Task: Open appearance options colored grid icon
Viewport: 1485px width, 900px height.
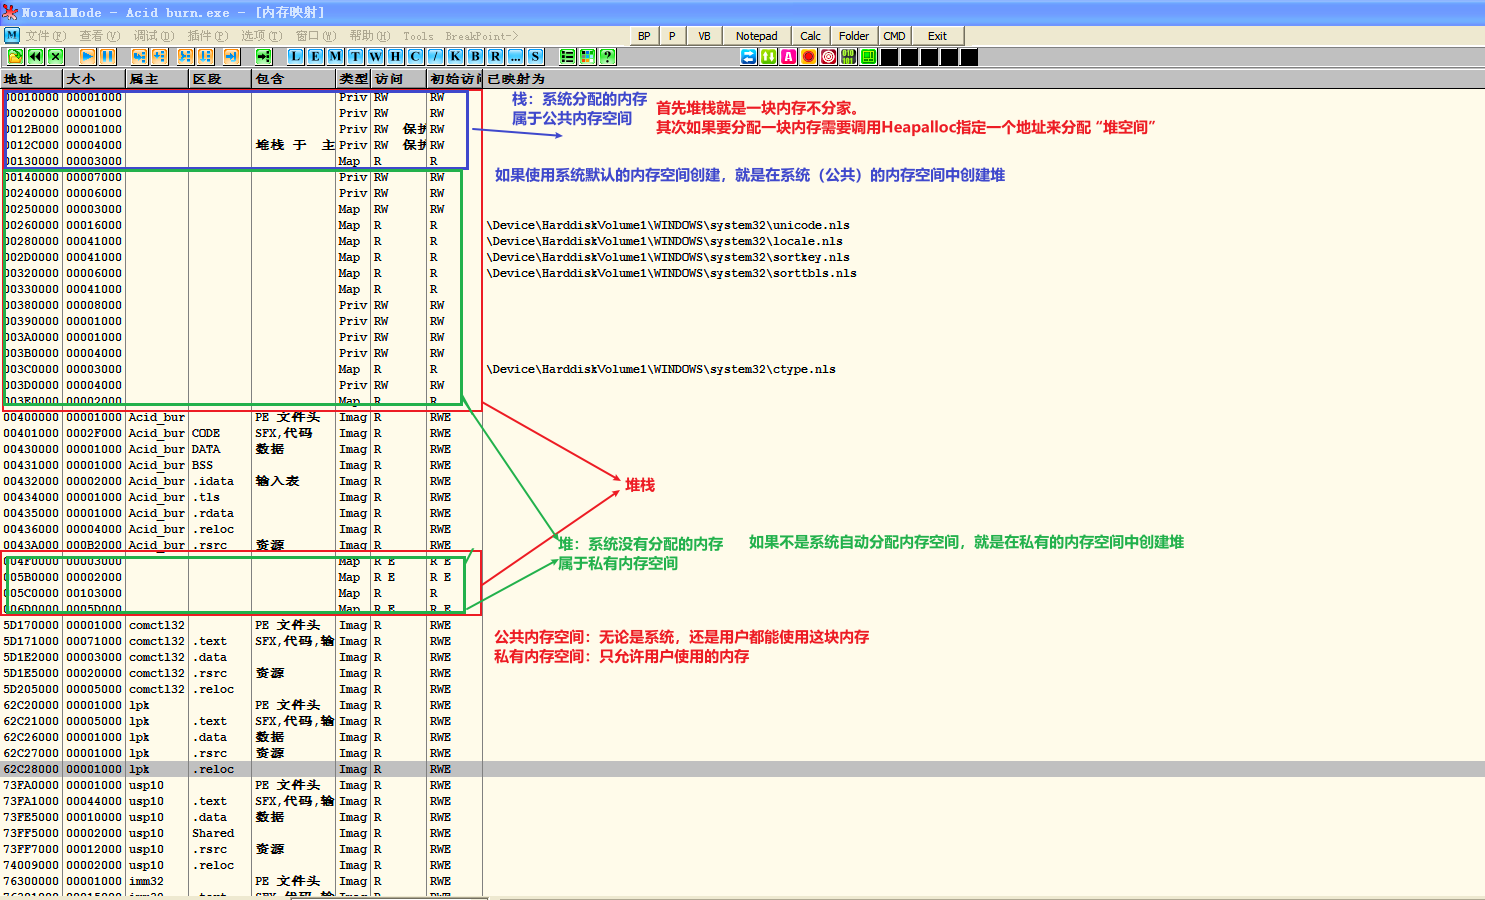Action: coord(587,57)
